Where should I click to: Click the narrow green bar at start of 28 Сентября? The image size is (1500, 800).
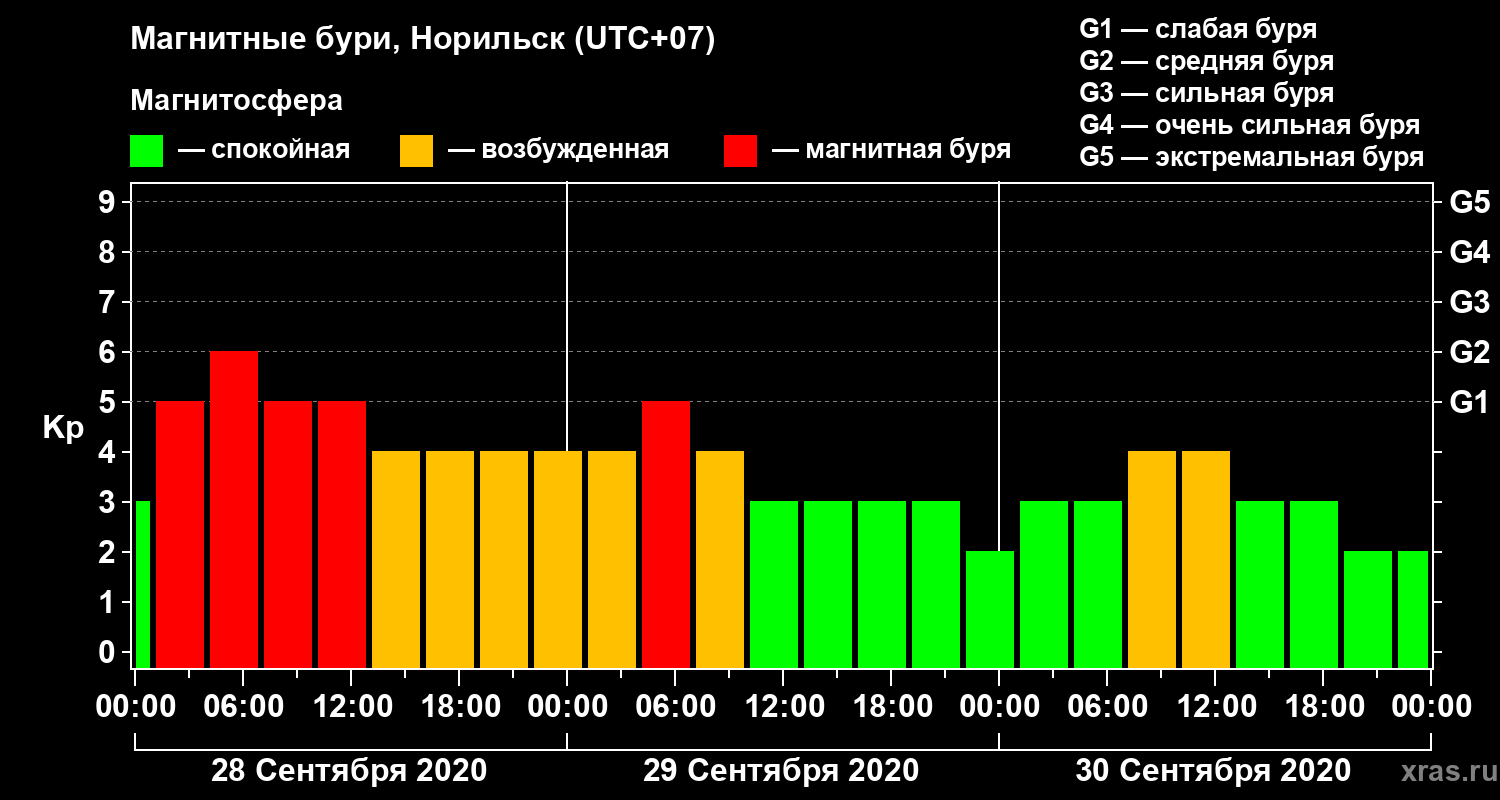(142, 584)
